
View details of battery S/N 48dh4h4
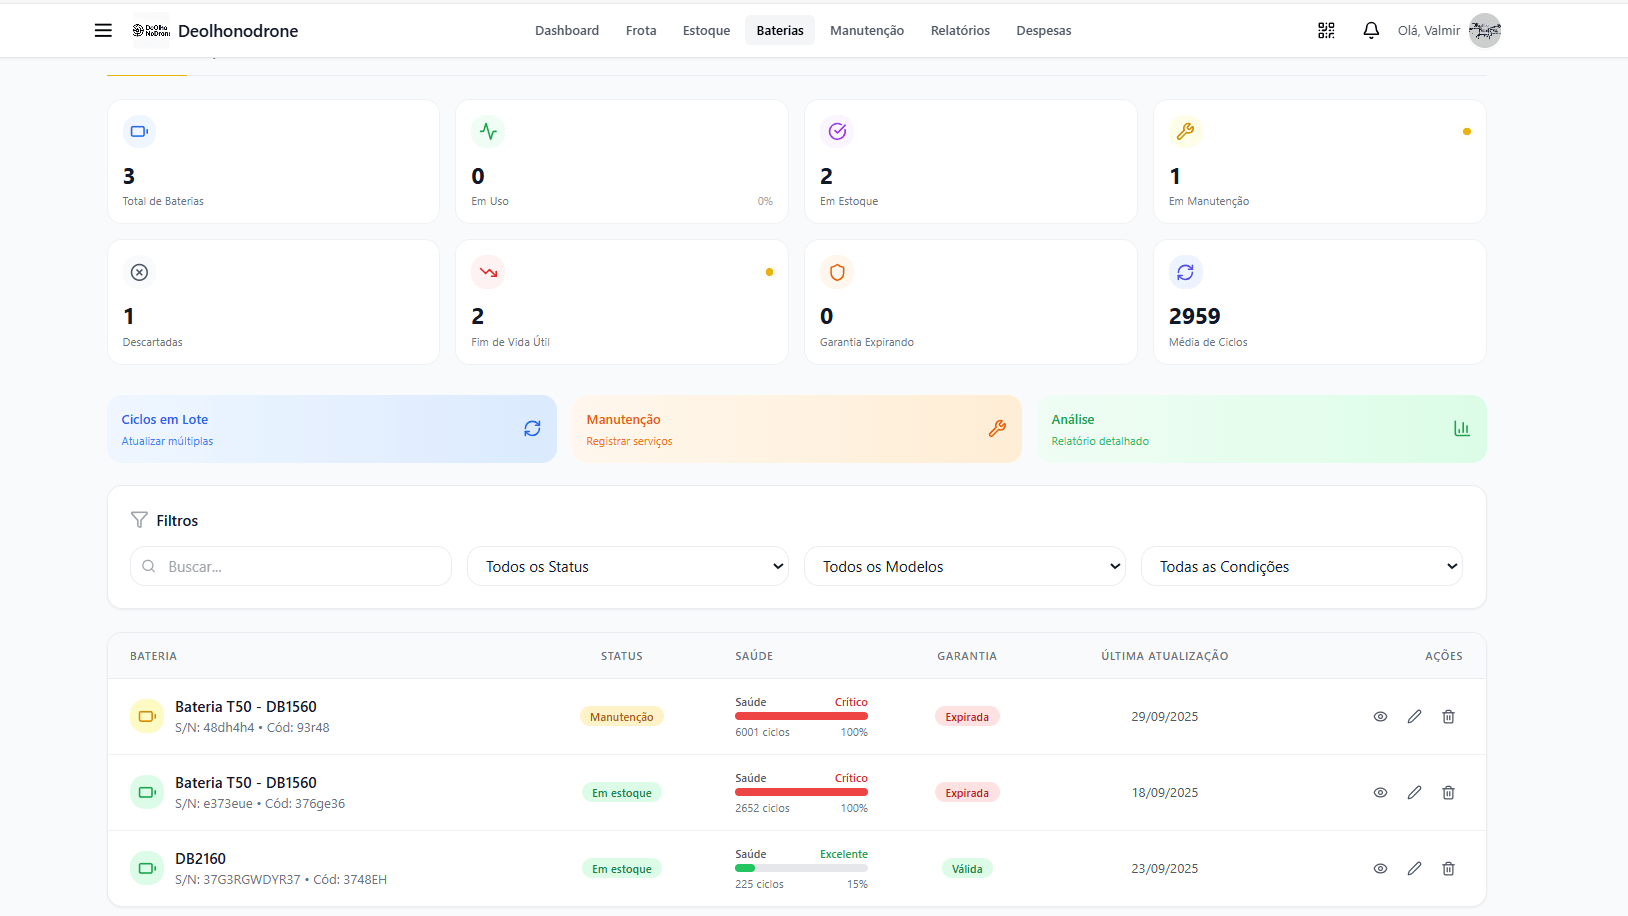pyautogui.click(x=1380, y=716)
